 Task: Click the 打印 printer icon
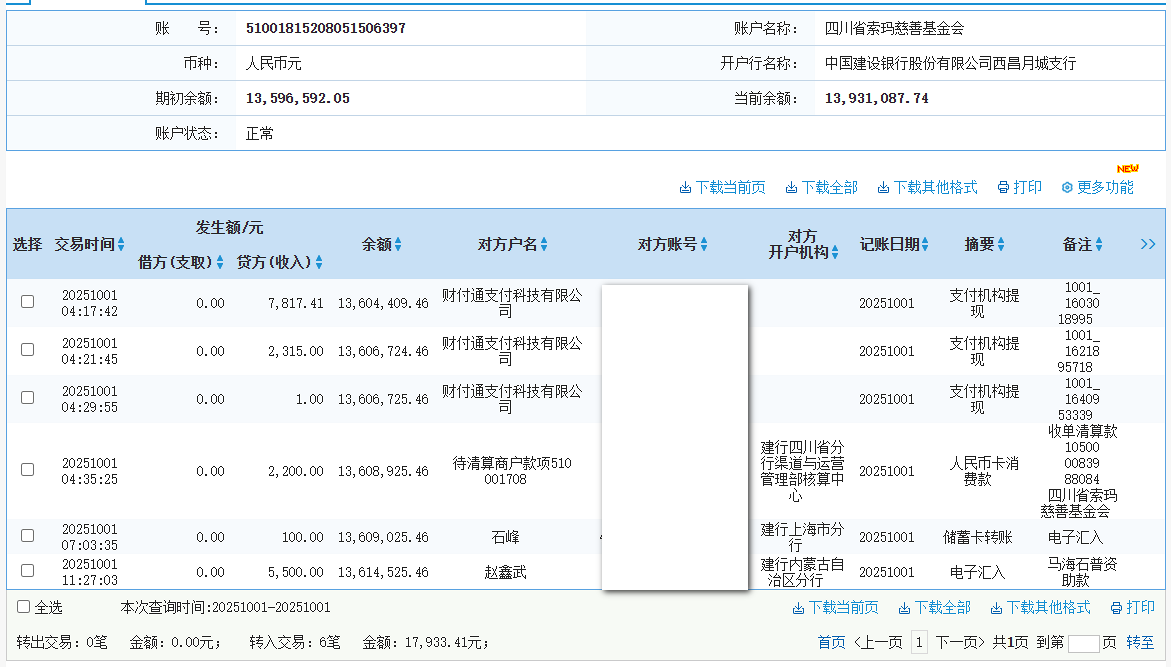pyautogui.click(x=1001, y=186)
